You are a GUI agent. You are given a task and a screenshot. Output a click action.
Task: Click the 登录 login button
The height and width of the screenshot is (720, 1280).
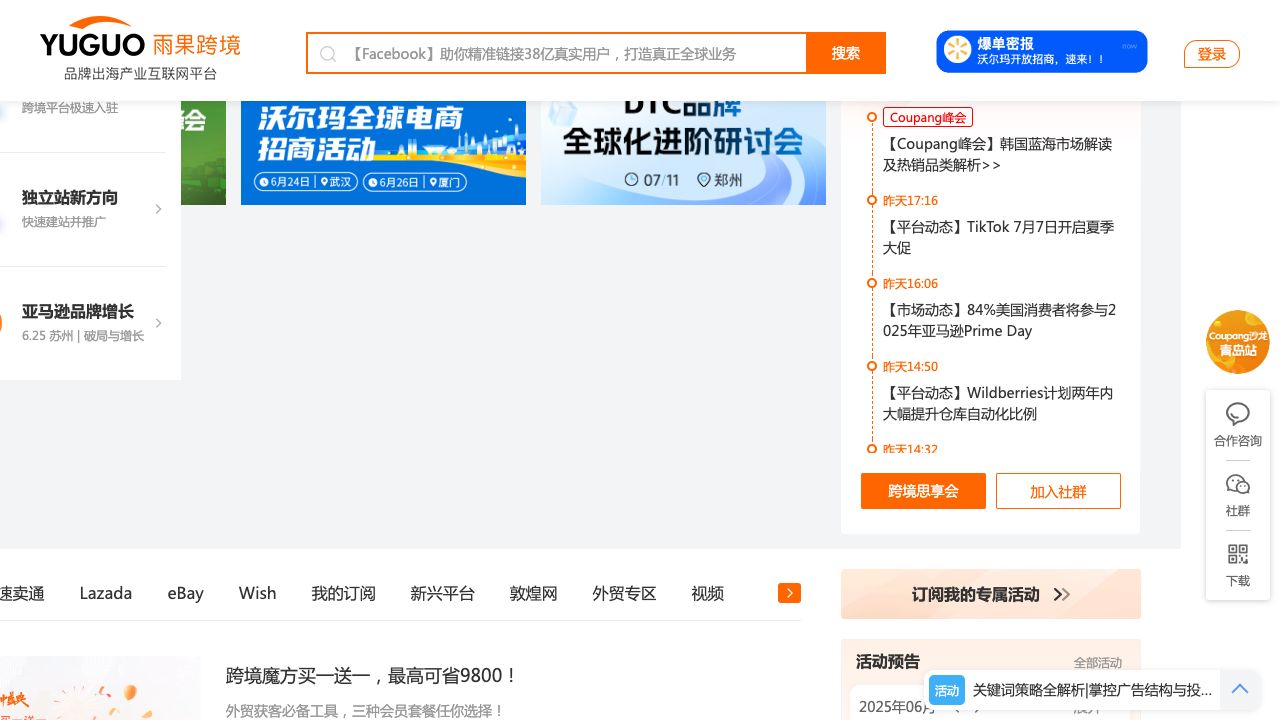click(x=1211, y=54)
